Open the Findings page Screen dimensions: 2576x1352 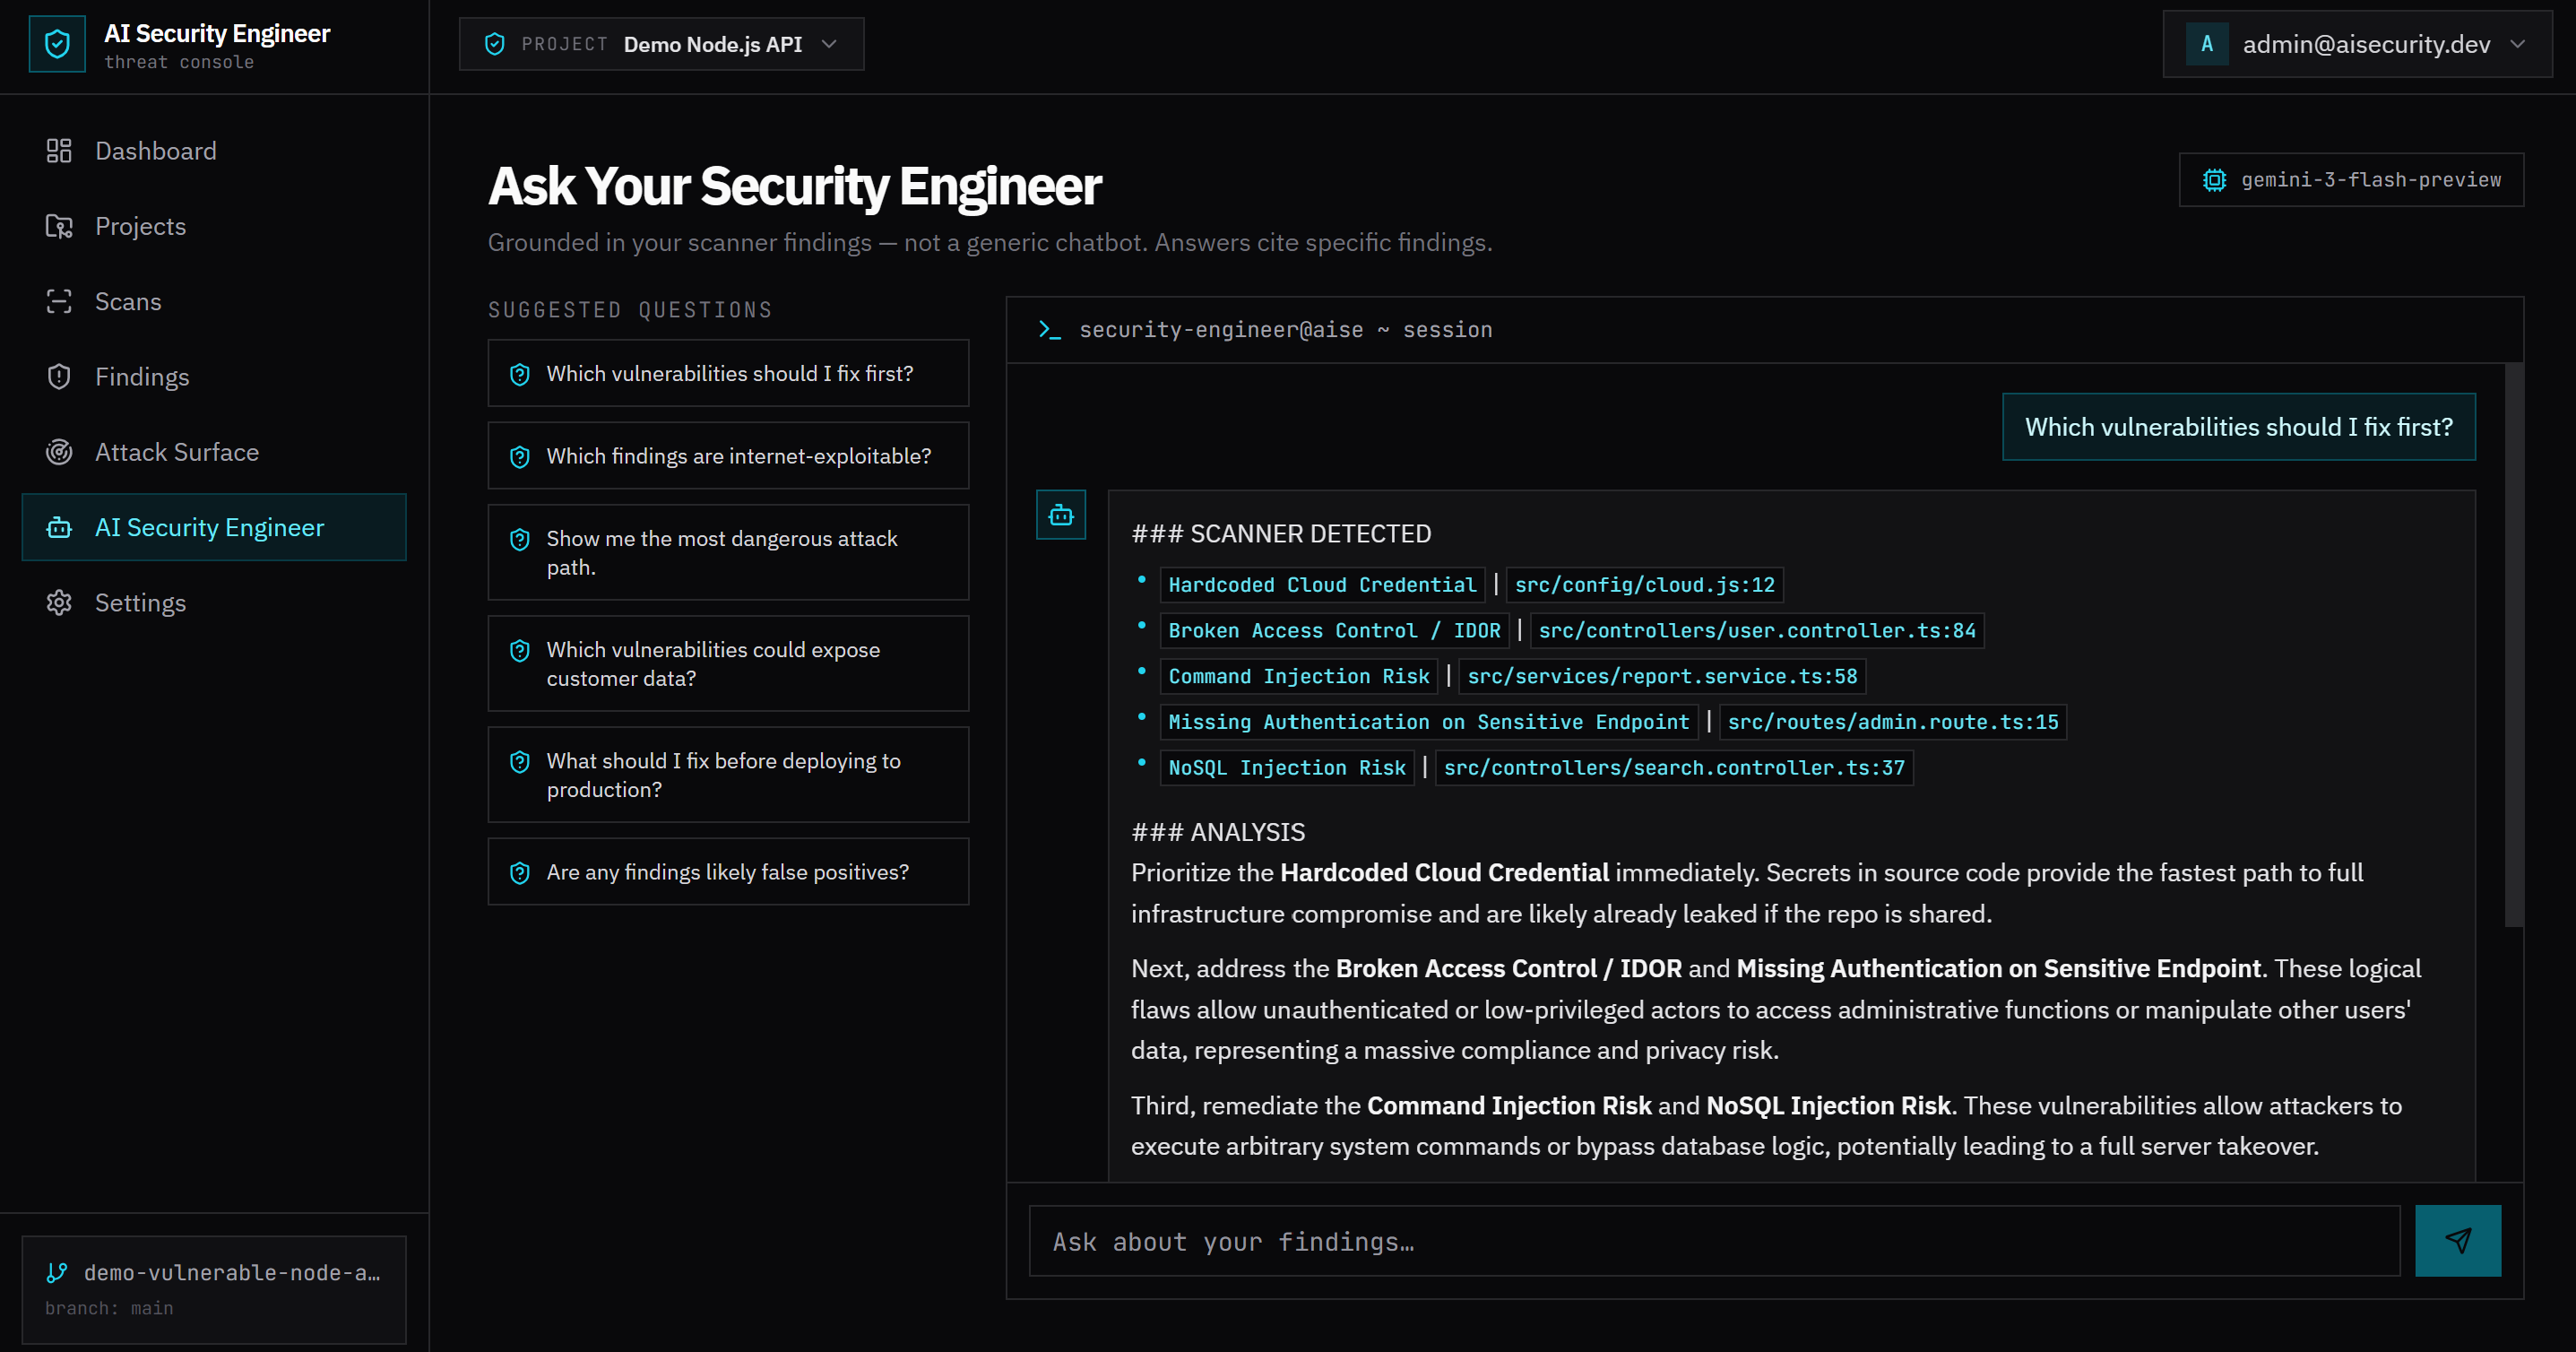point(214,377)
